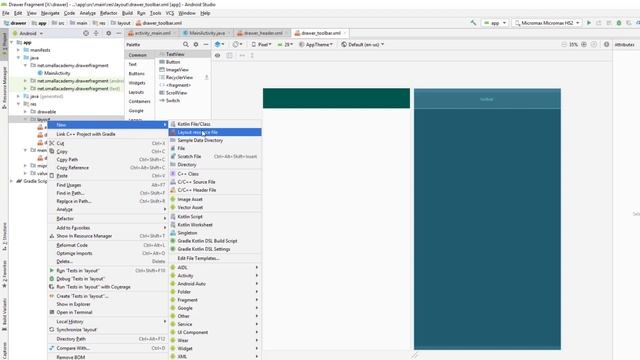Click the hammer Make Project icon
Viewport: 640px width, 360px height.
click(x=473, y=23)
